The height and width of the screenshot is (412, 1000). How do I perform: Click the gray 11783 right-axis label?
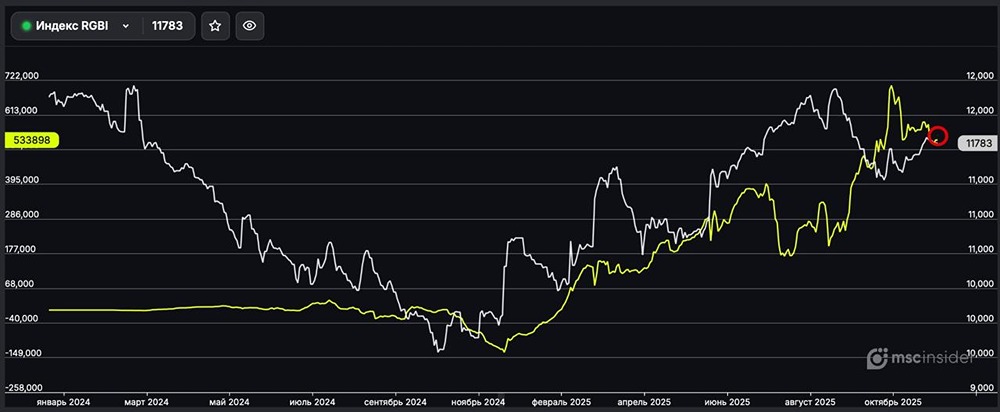(x=974, y=144)
